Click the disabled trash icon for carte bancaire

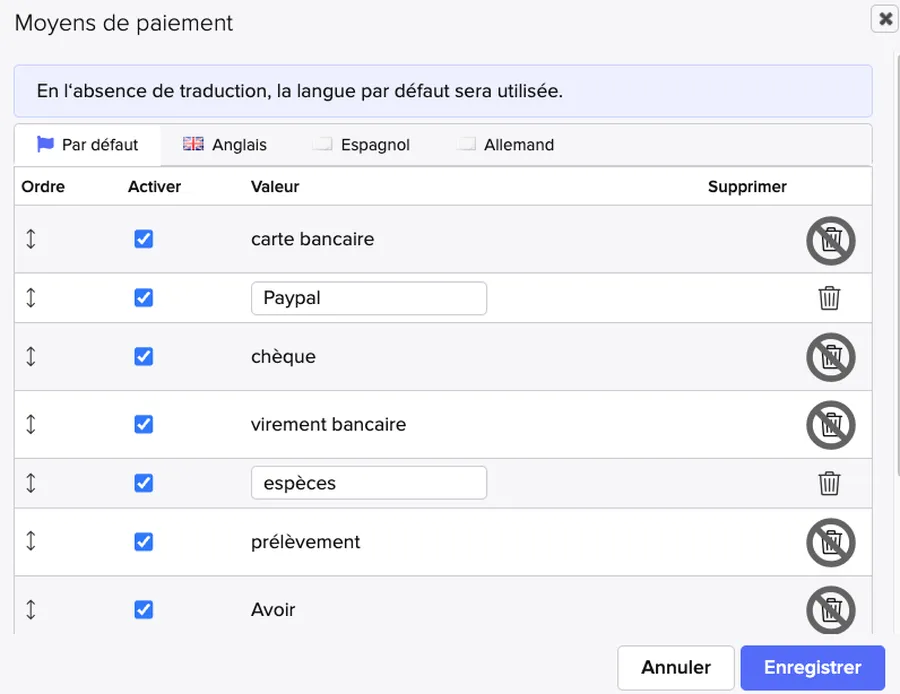point(831,240)
